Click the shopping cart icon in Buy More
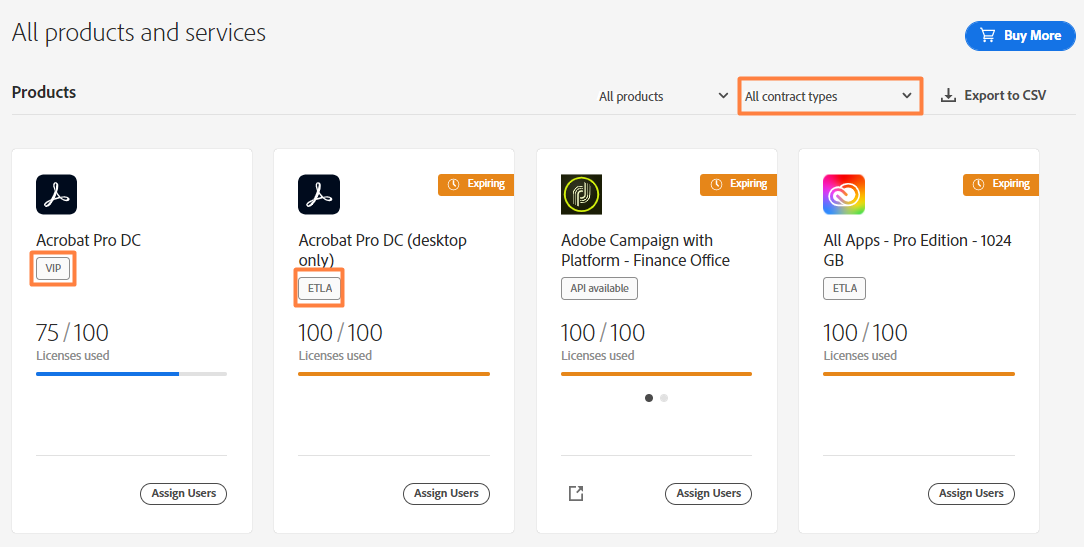 point(988,35)
